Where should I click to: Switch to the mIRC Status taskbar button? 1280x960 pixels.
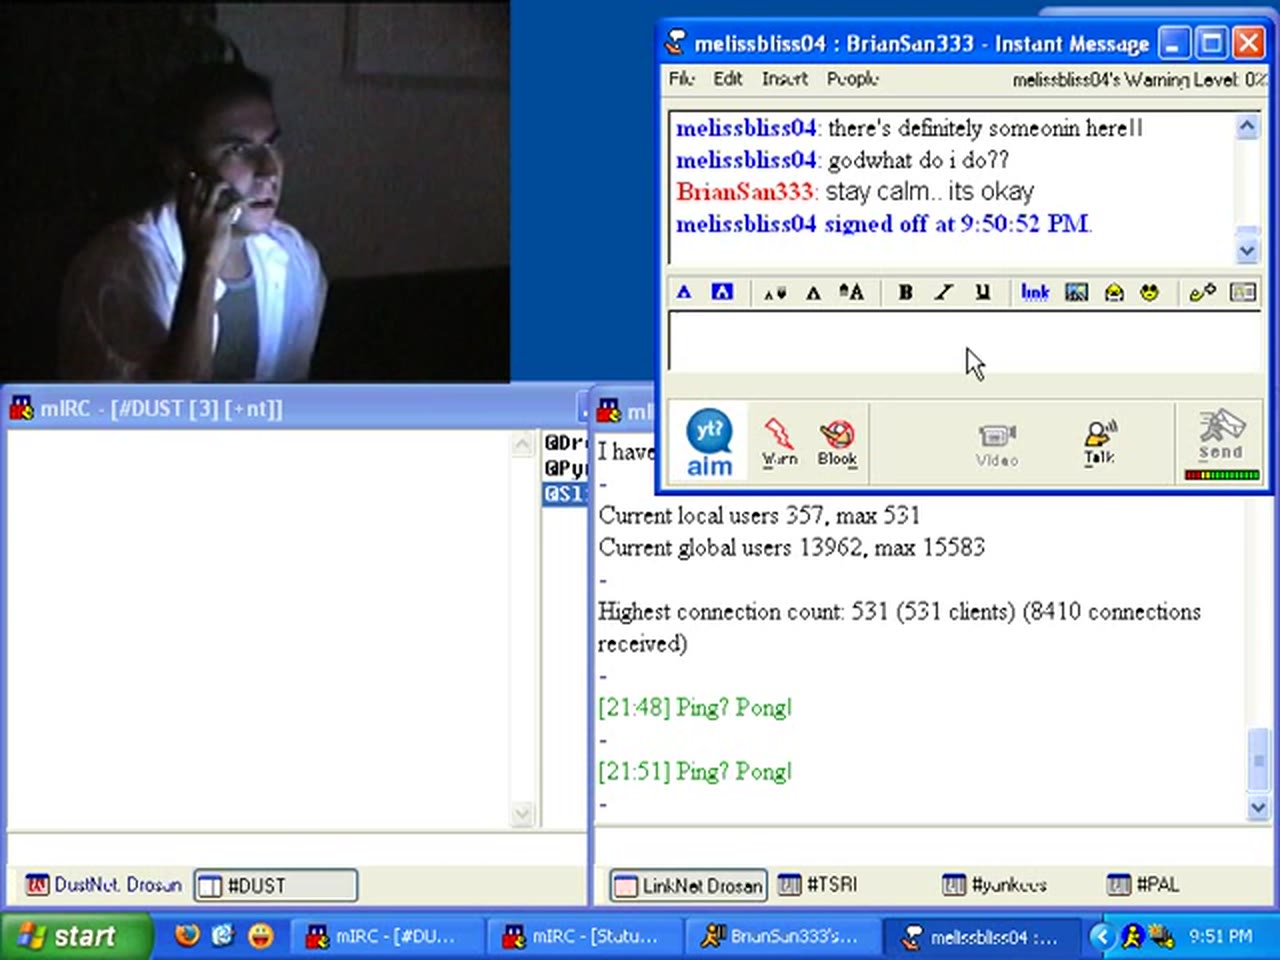[x=585, y=937]
